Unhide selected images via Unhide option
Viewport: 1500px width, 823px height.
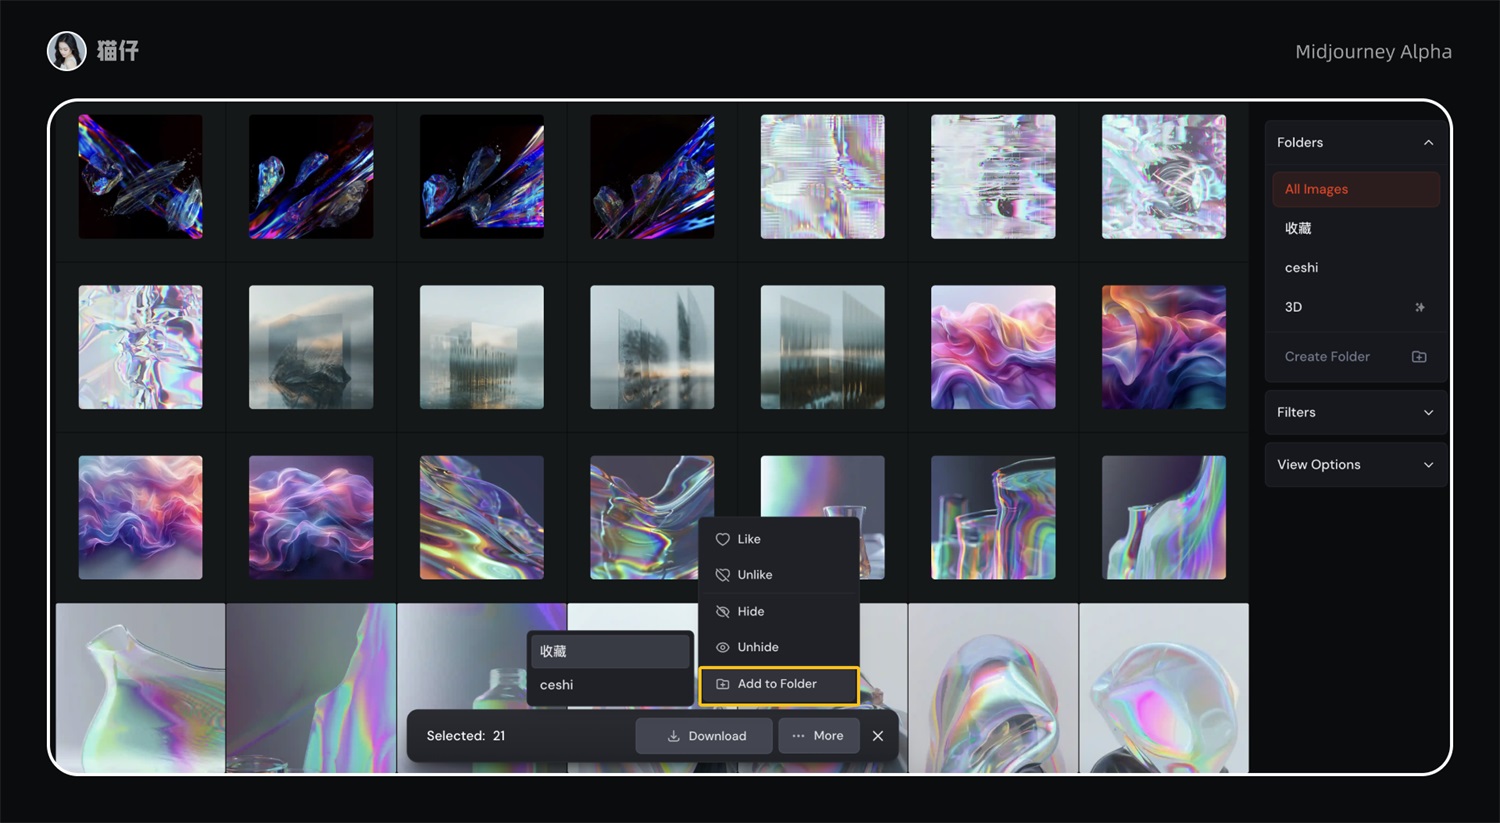point(757,647)
